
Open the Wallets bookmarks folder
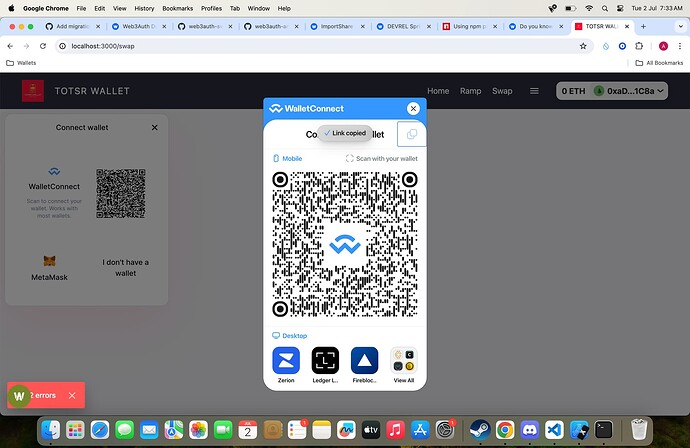(x=21, y=63)
